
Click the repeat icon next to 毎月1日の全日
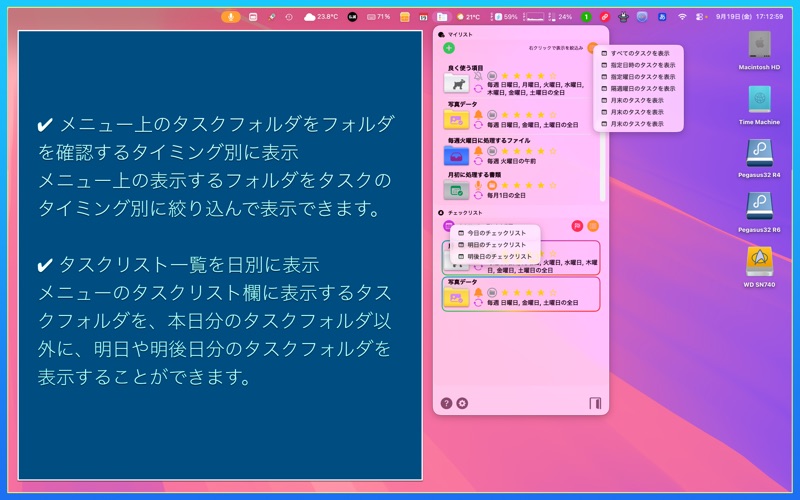(478, 195)
